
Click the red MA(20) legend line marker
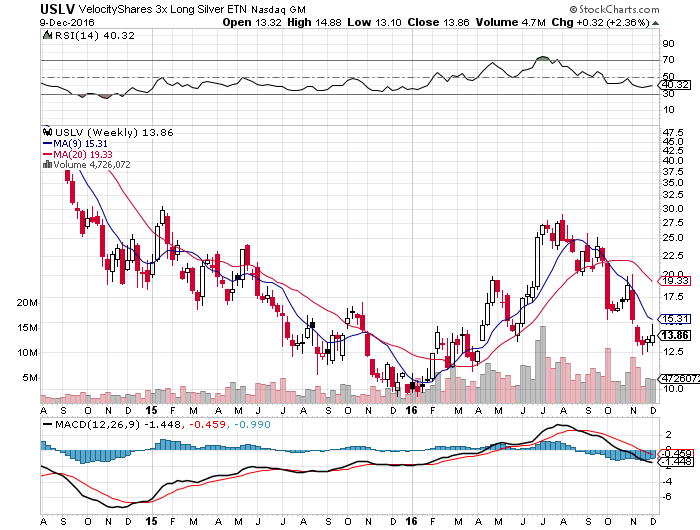[x=47, y=154]
